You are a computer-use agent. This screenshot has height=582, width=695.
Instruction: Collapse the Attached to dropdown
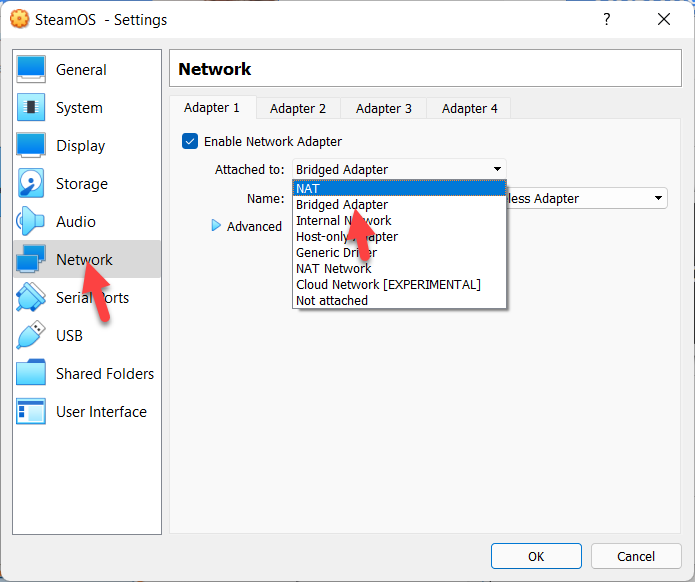pyautogui.click(x=497, y=170)
